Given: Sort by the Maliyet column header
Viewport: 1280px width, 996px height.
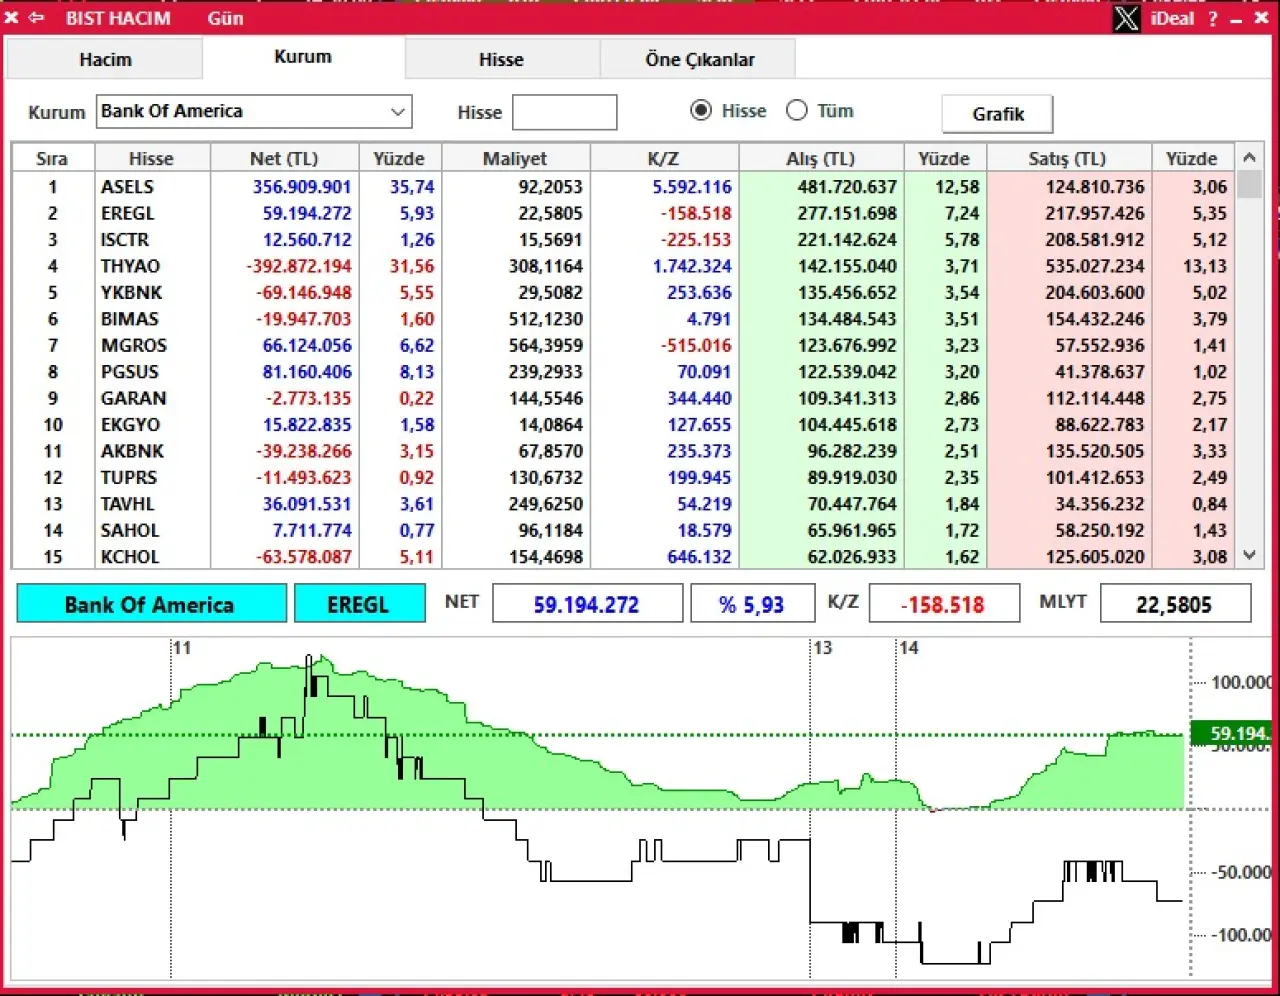Looking at the screenshot, I should (x=515, y=159).
